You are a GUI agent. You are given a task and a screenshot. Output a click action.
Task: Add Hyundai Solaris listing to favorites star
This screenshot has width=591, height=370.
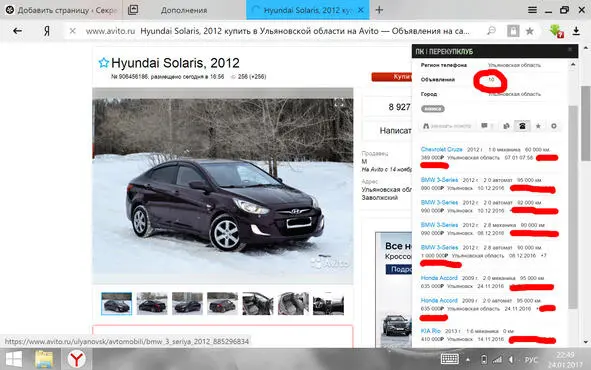click(103, 63)
